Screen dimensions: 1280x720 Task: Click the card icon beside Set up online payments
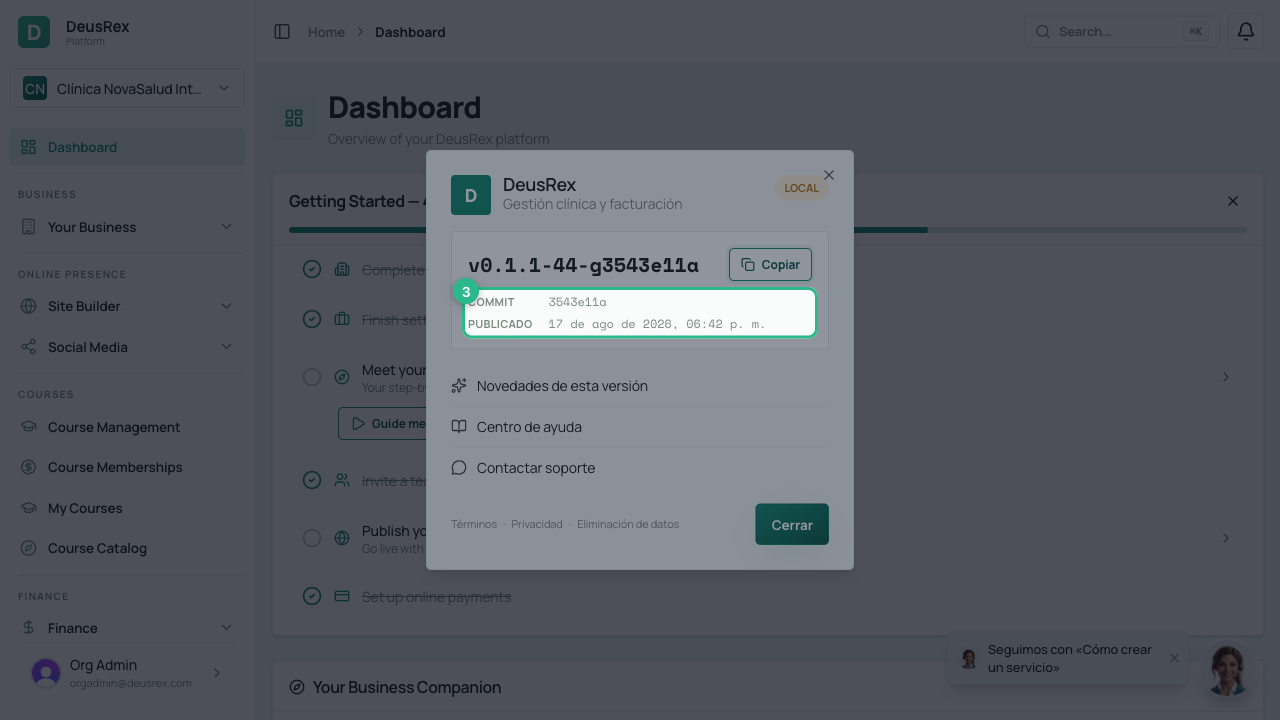[342, 596]
